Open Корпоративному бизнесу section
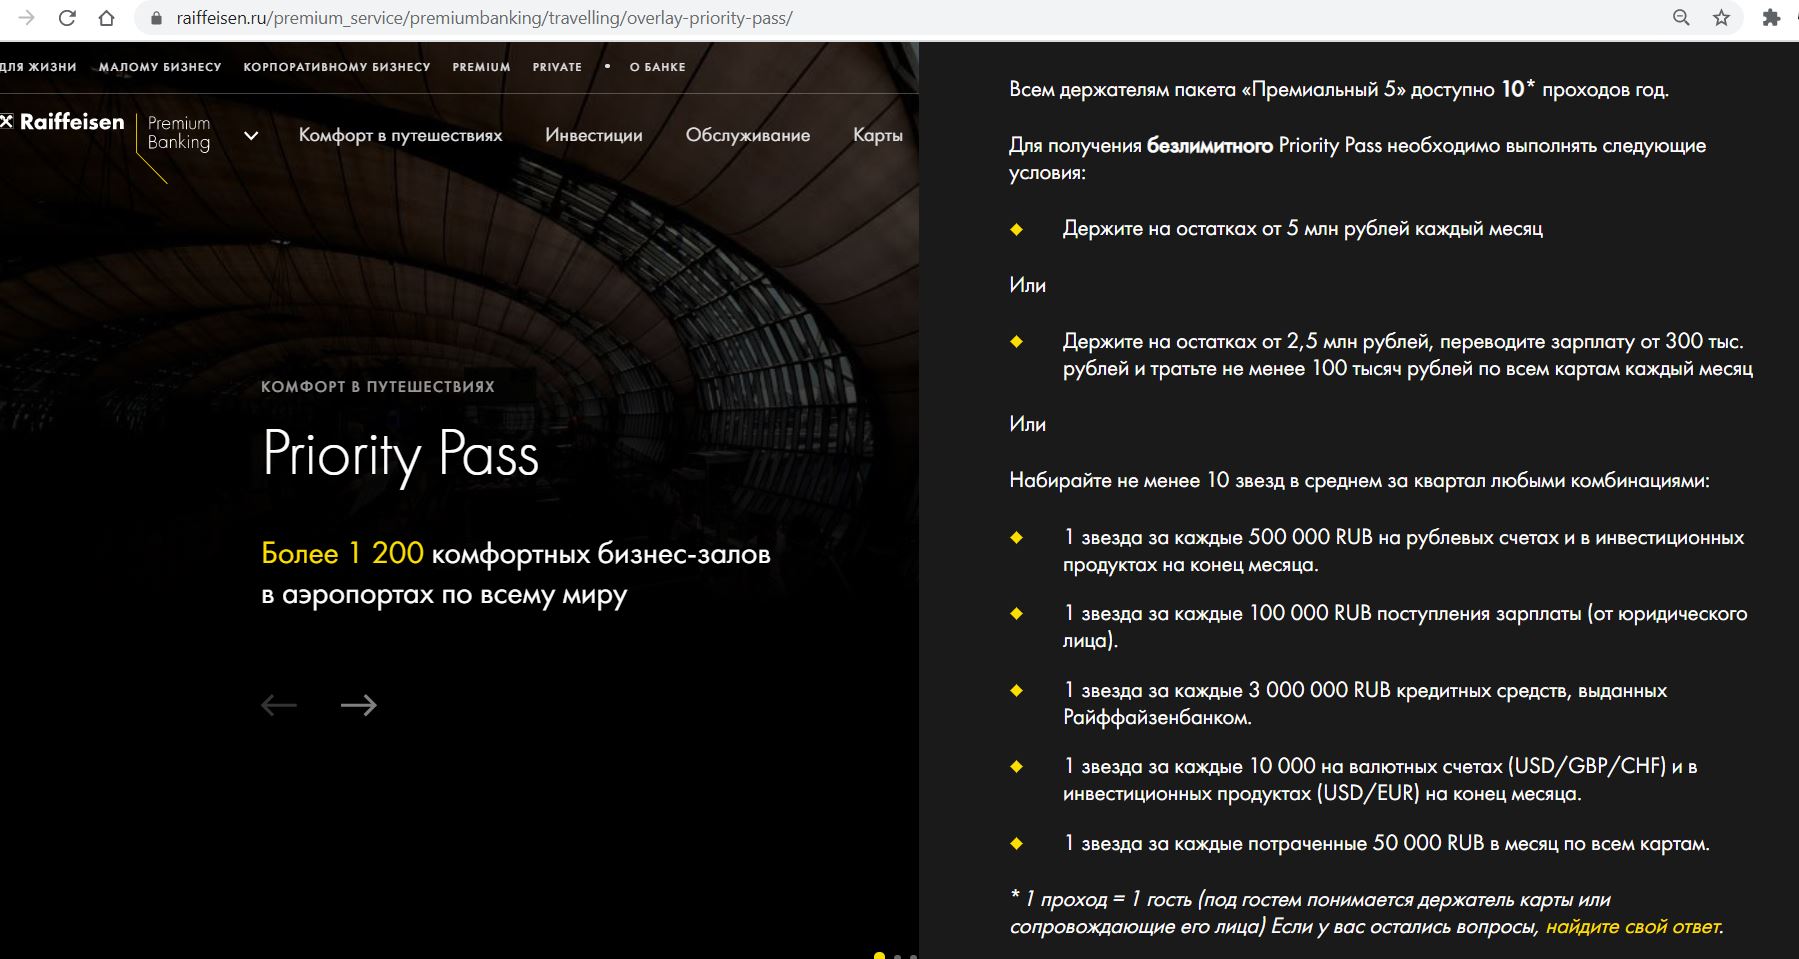 [337, 67]
